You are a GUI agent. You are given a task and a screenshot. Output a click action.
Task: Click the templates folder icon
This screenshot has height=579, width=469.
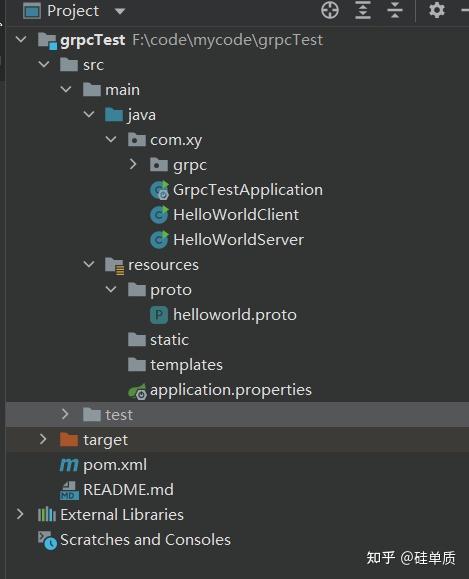point(137,364)
